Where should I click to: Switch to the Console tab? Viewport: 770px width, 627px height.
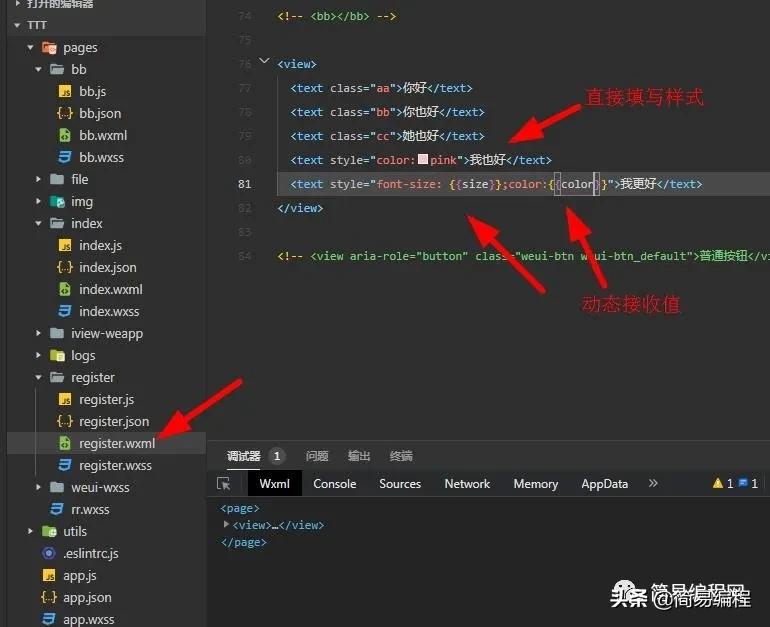pos(335,484)
